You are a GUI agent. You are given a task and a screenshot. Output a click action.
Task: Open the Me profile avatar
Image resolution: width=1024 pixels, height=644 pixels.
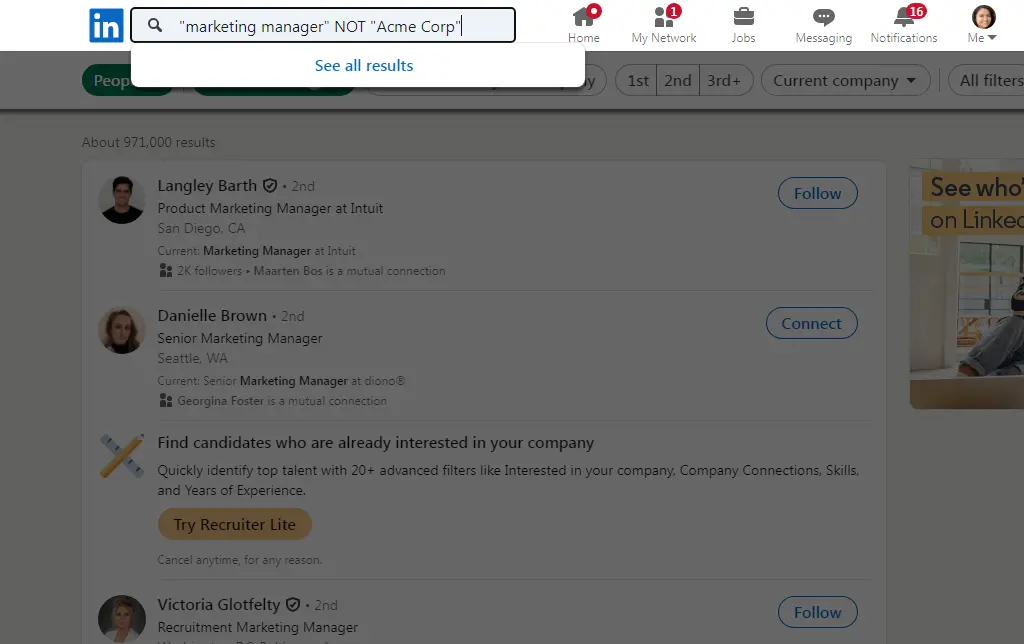(983, 17)
